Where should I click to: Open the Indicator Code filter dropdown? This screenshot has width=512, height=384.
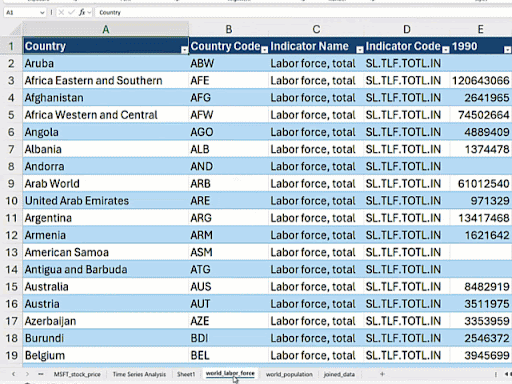pyautogui.click(x=446, y=50)
